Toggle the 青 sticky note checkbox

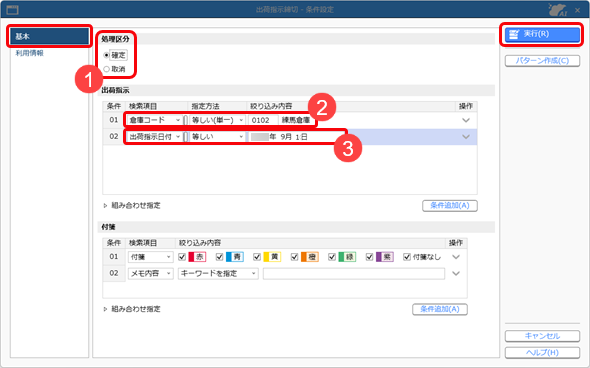pyautogui.click(x=220, y=257)
